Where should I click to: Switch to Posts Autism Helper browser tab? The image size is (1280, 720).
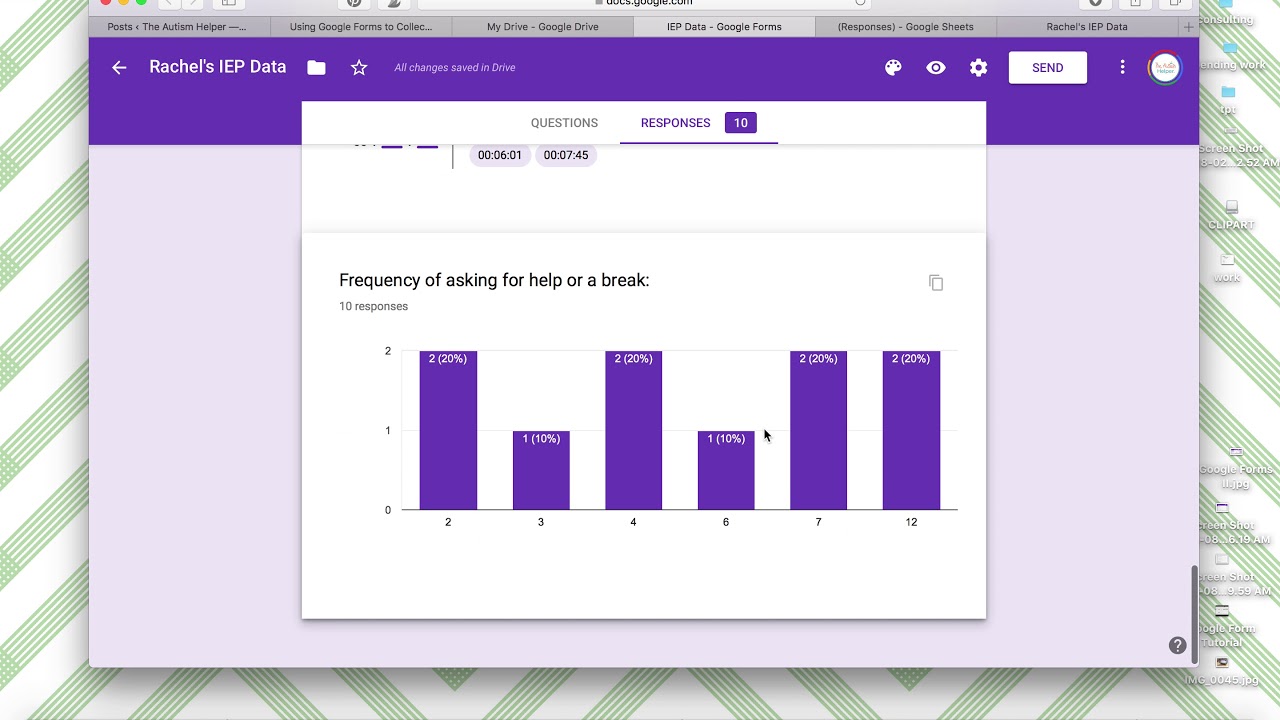coord(177,27)
